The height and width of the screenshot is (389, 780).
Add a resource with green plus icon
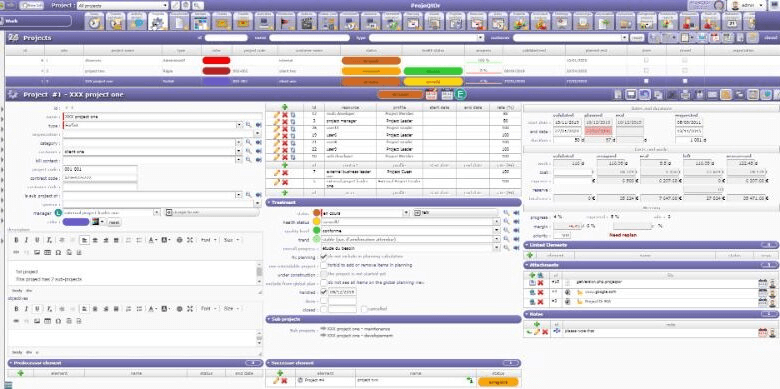click(x=285, y=107)
